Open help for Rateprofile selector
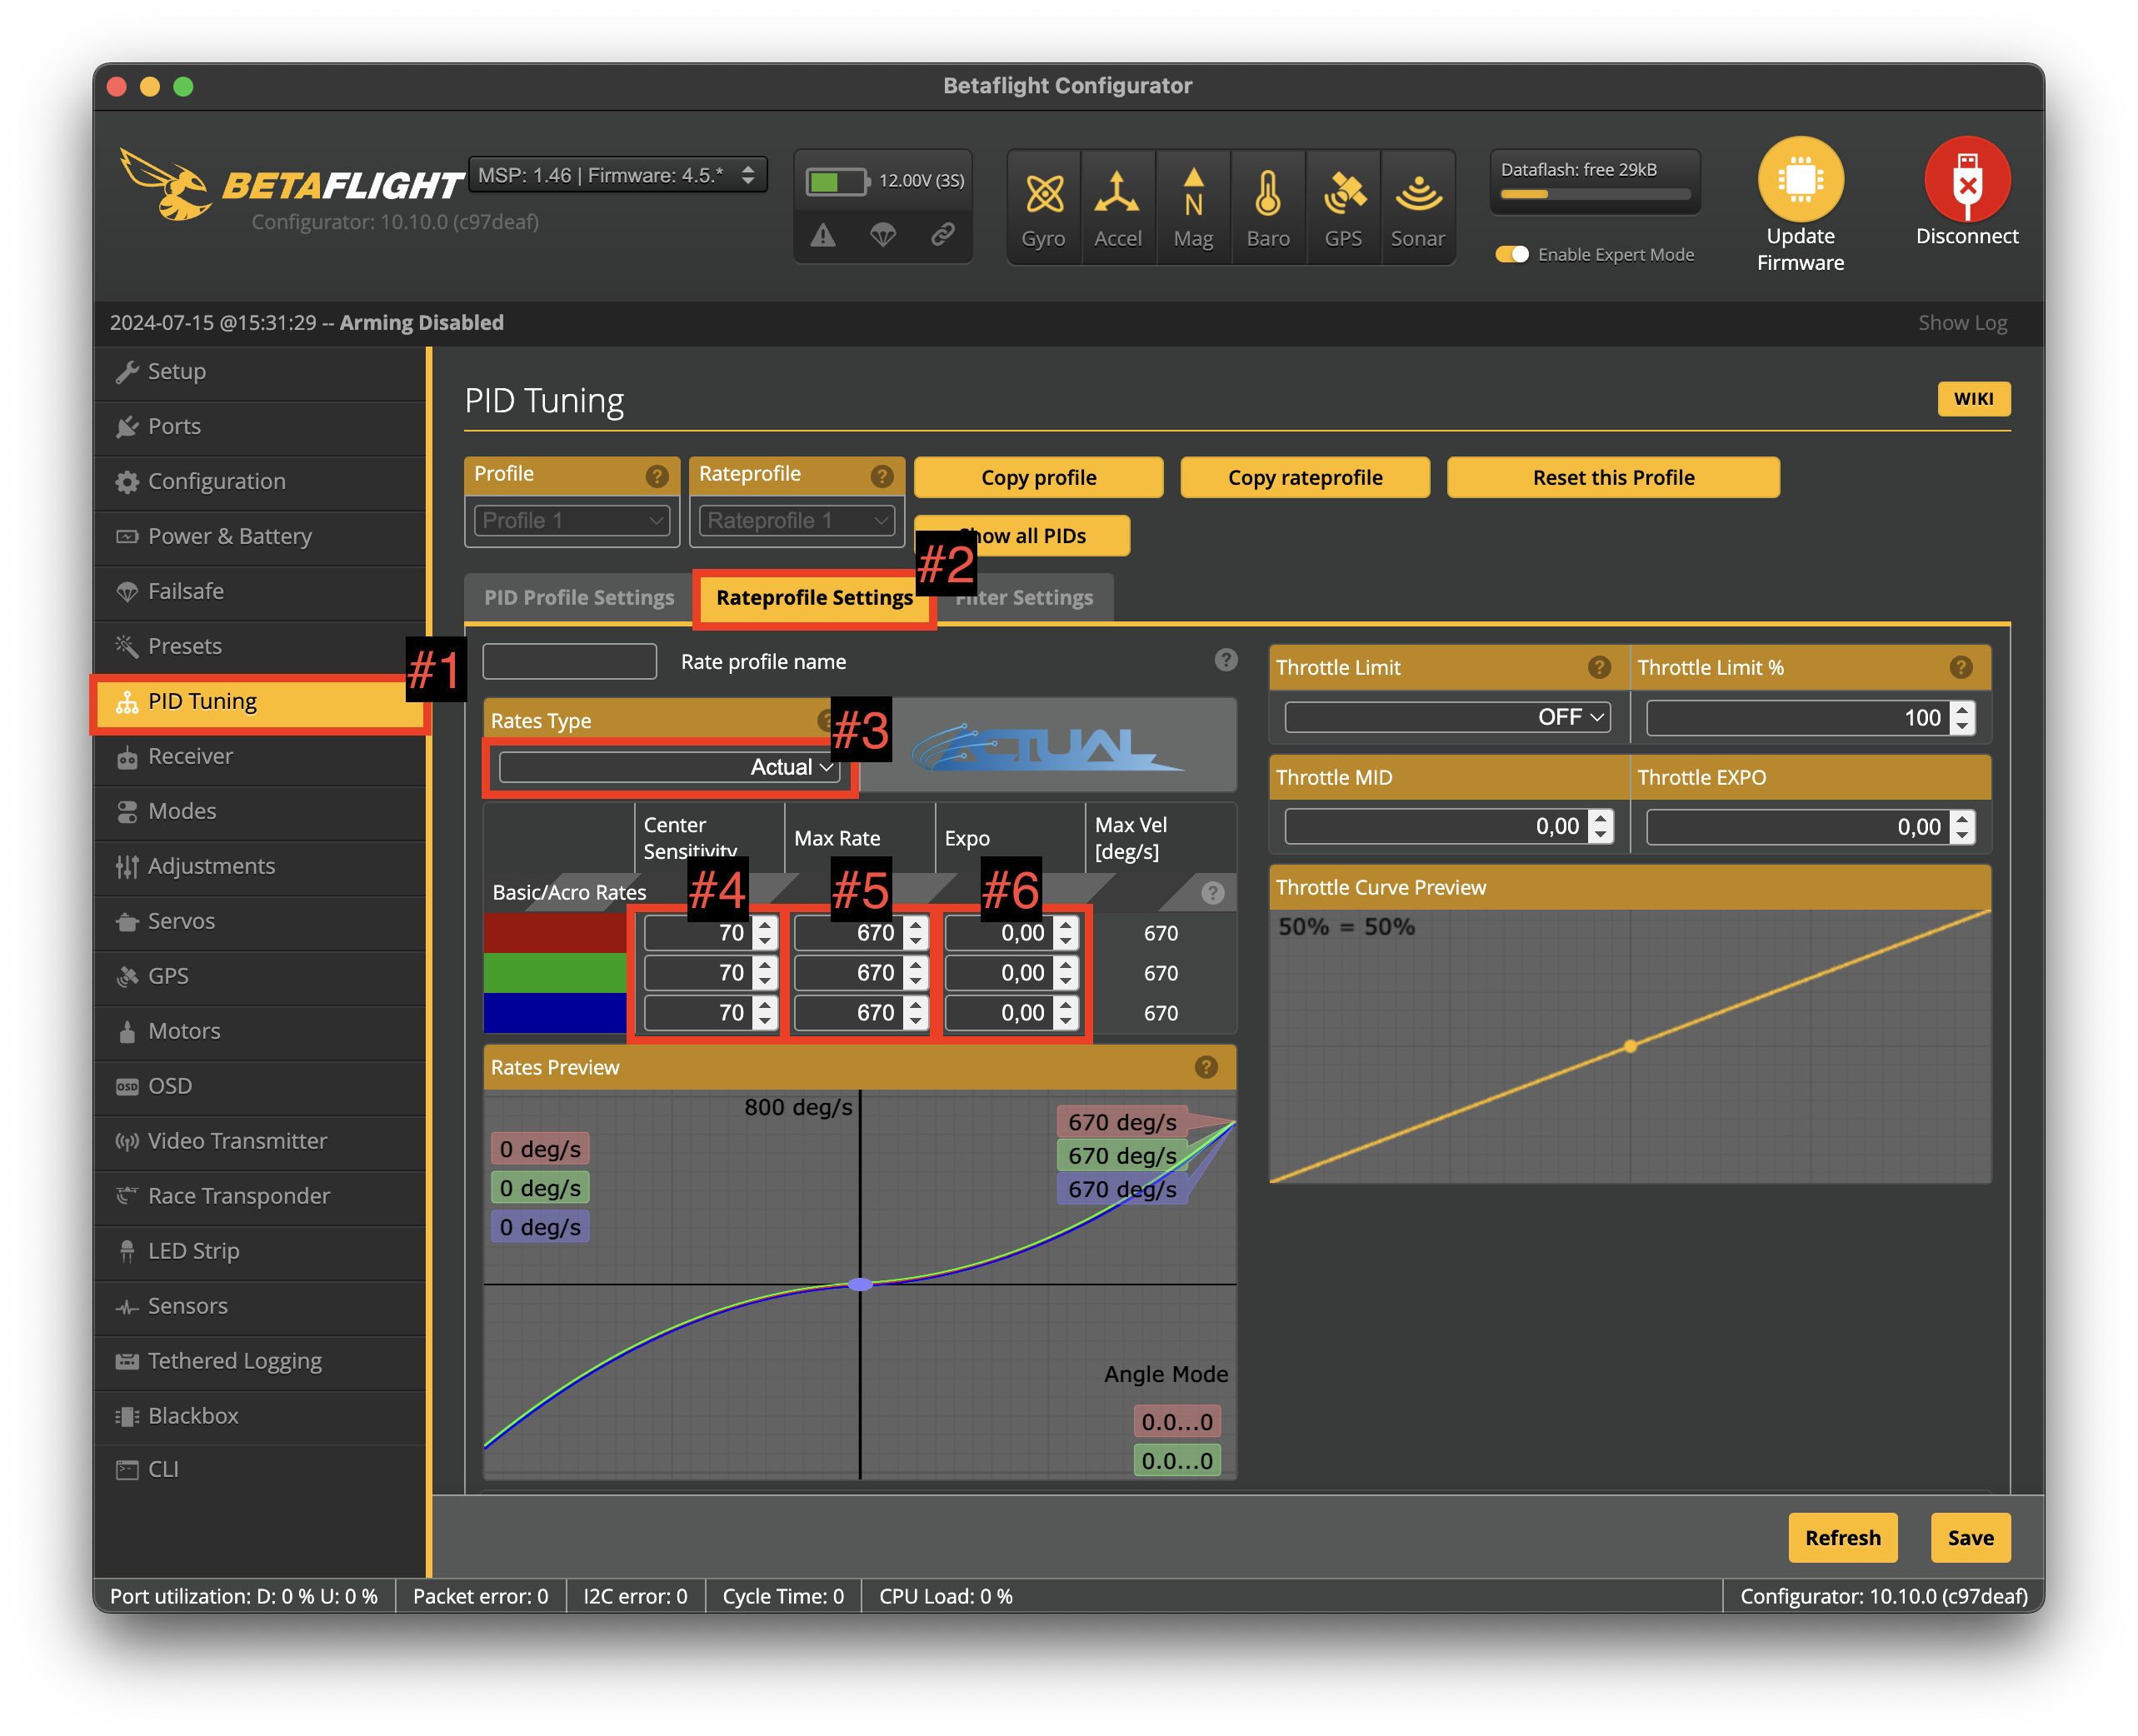Viewport: 2138px width, 1736px height. pyautogui.click(x=881, y=476)
